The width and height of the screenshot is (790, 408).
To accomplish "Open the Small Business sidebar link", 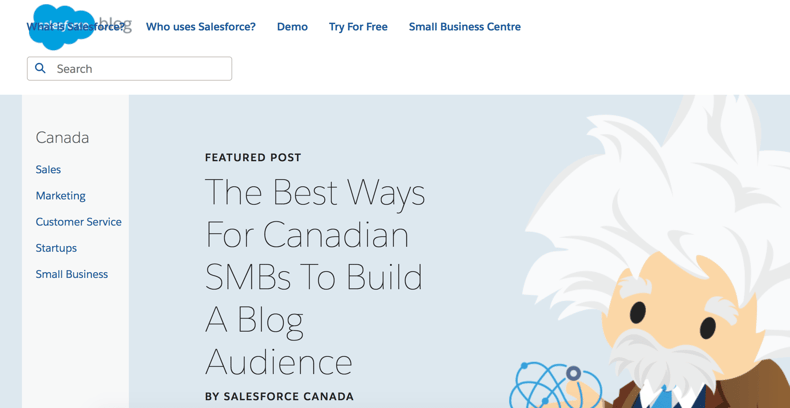I will tap(71, 274).
